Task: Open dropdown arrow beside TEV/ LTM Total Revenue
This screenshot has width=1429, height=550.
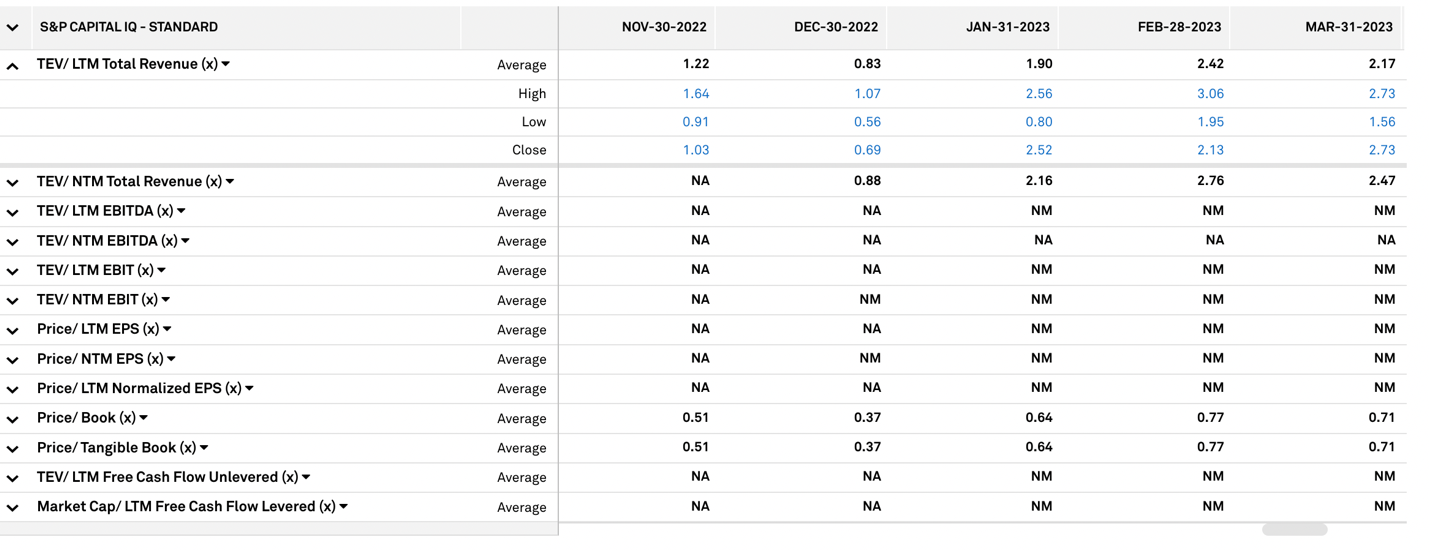Action: (x=226, y=65)
